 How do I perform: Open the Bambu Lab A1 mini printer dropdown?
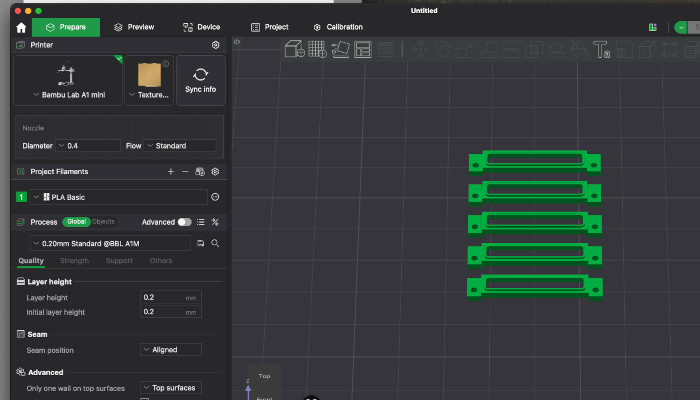(x=68, y=80)
